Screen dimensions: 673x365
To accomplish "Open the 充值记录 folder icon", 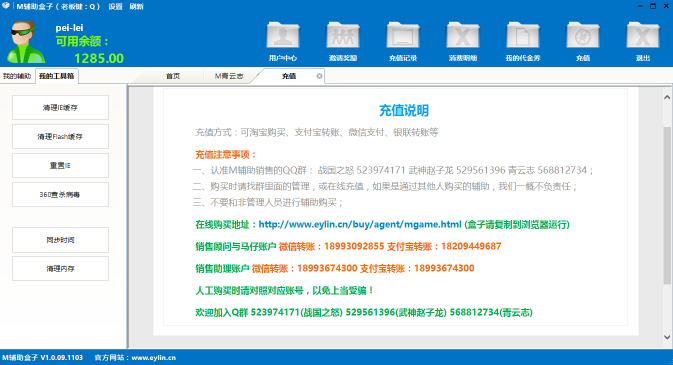I will tap(403, 35).
